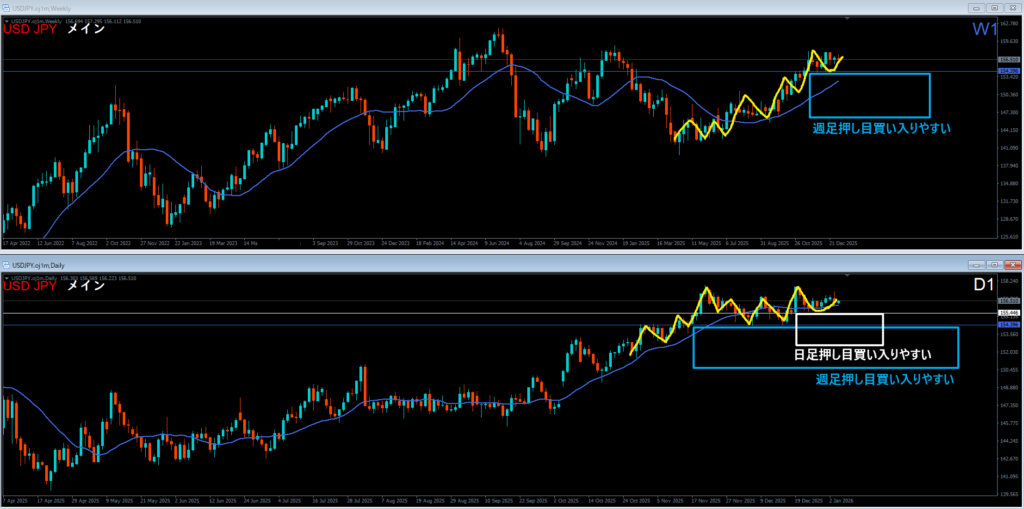1024x509 pixels.
Task: Click the blue 154.396 price label on Daily chart
Action: click(x=1009, y=324)
